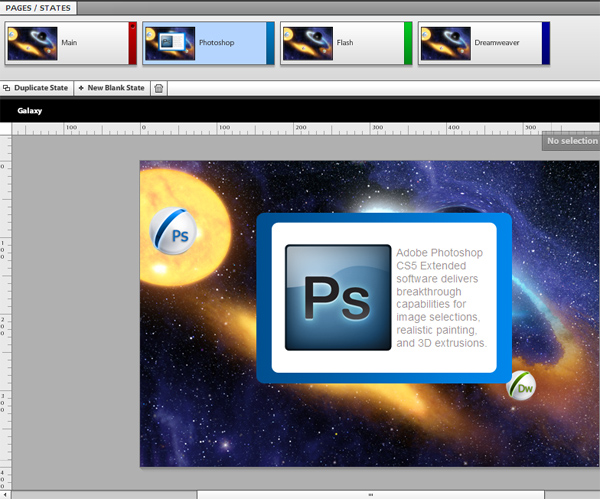Image resolution: width=600 pixels, height=499 pixels.
Task: Click the Duplicate State button
Action: tap(36, 88)
